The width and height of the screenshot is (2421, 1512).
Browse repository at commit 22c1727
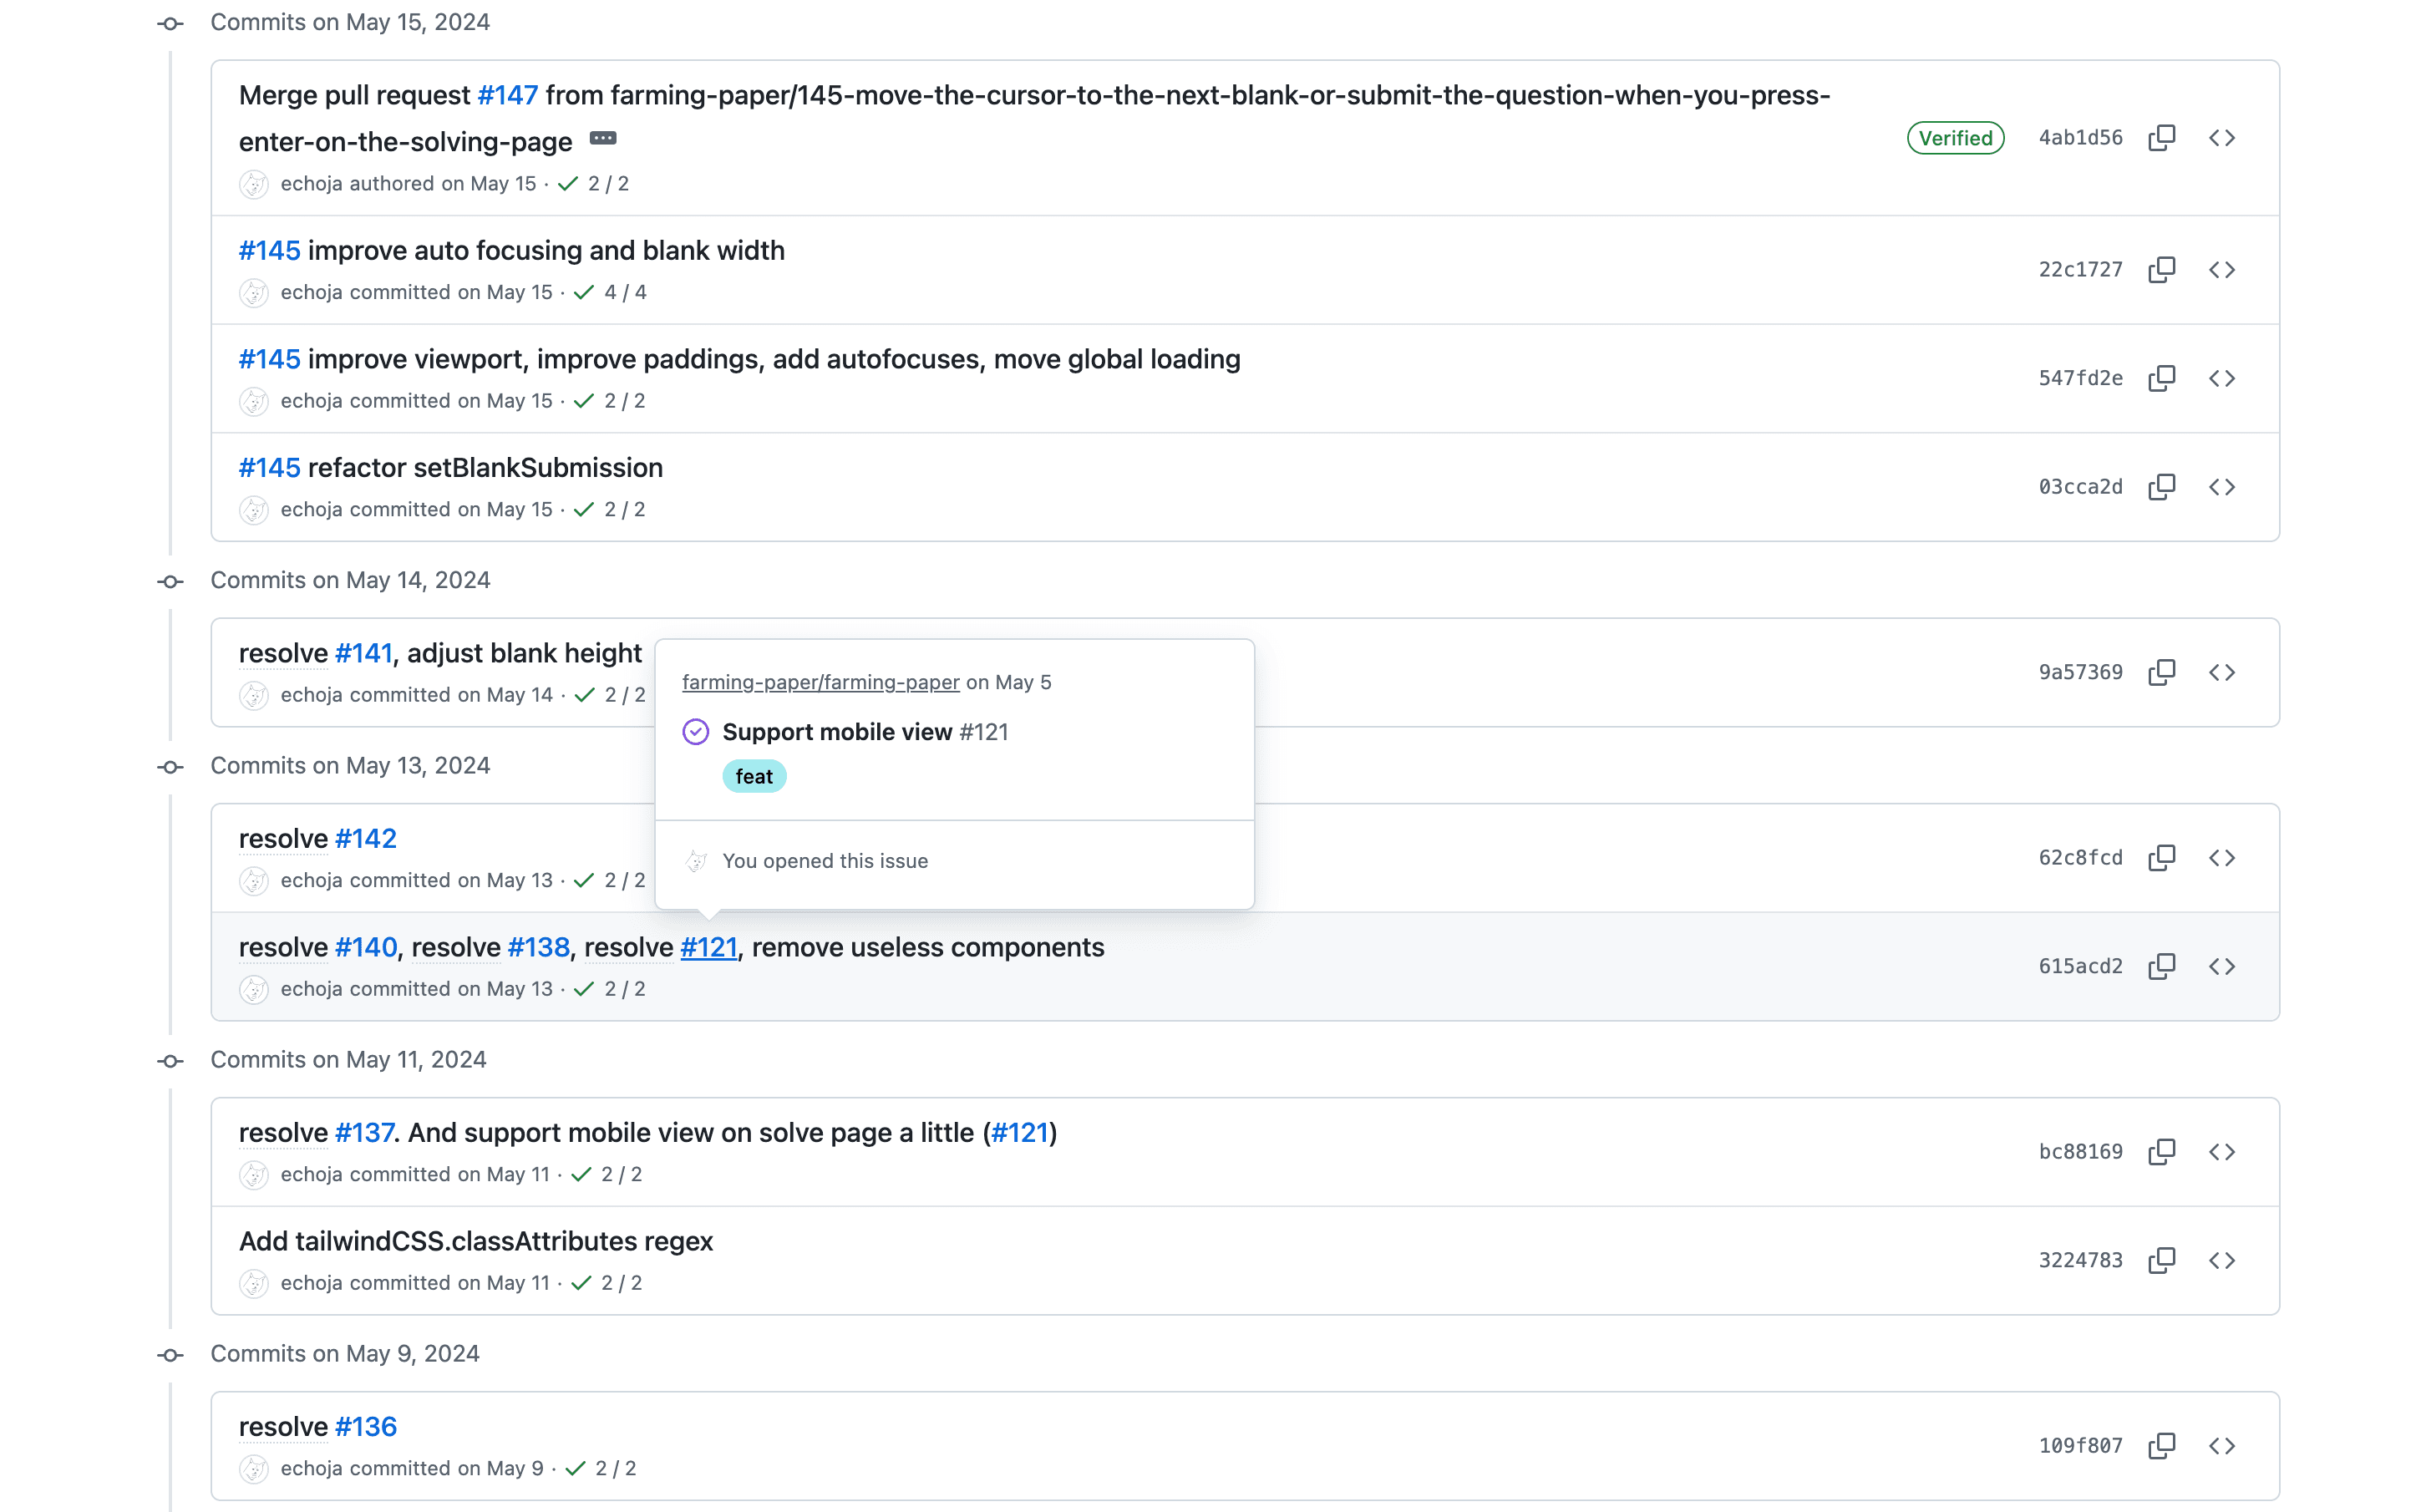click(2222, 268)
